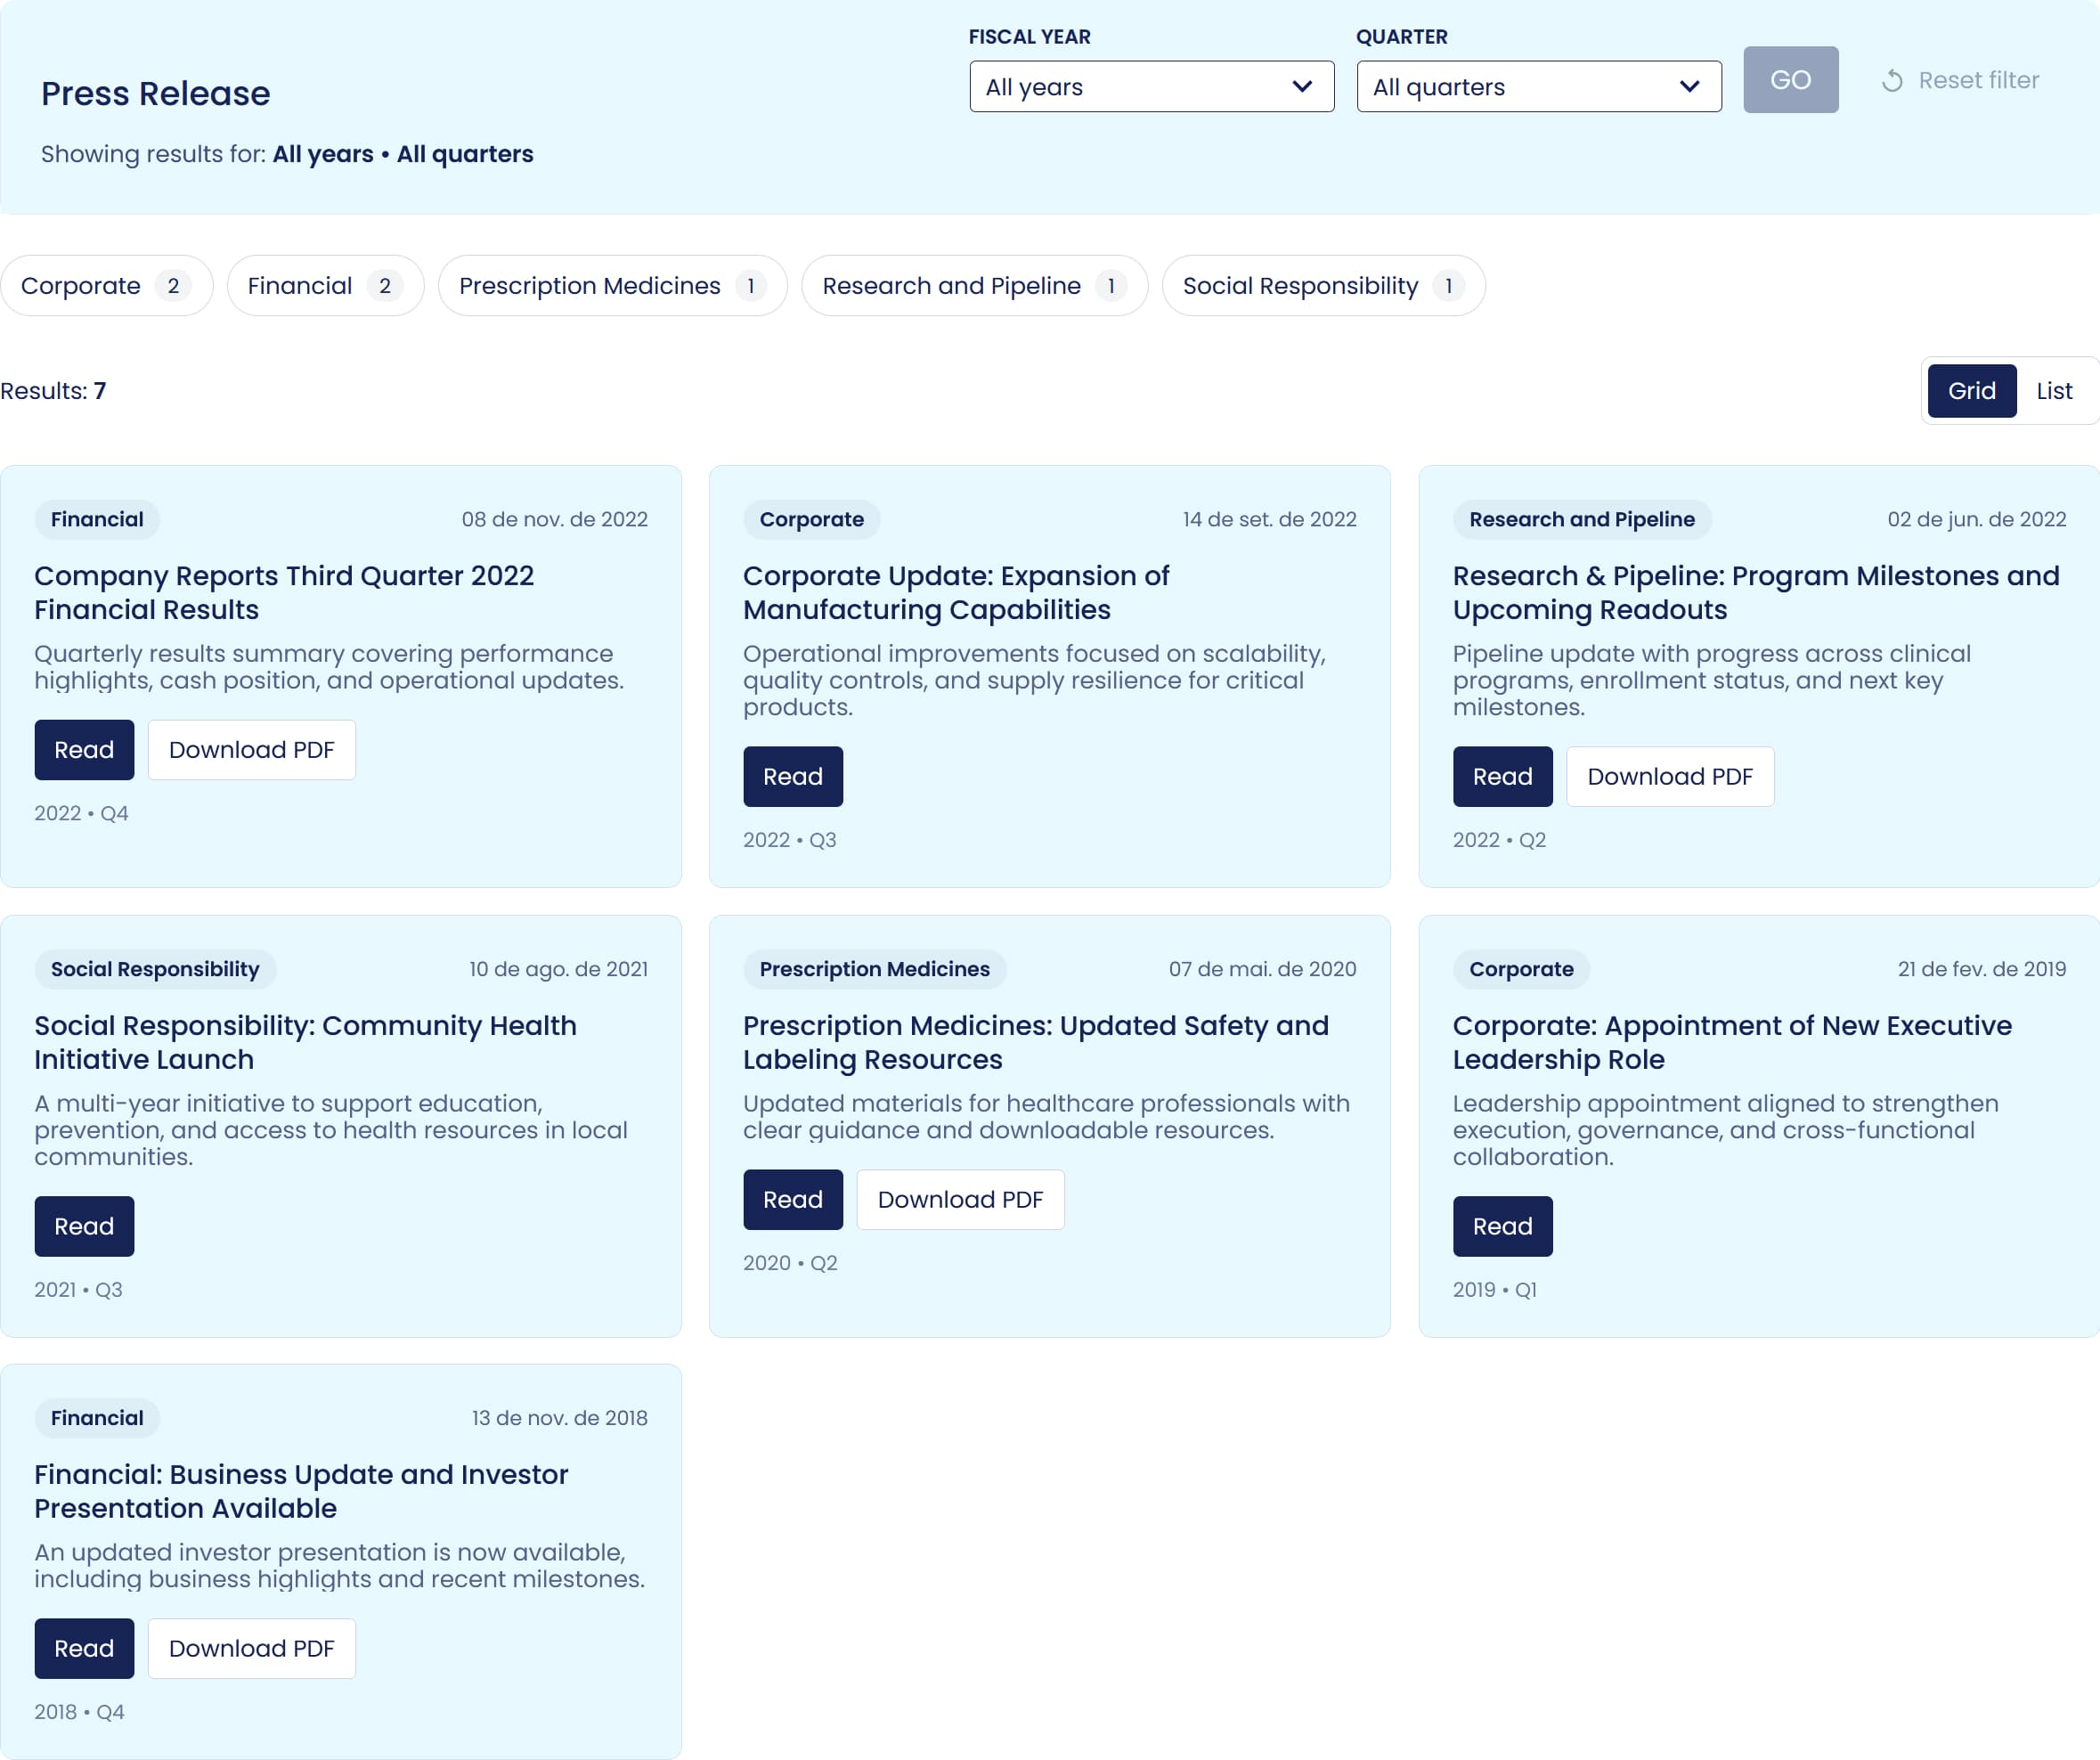Download PDF for Program Milestones release
Image resolution: width=2100 pixels, height=1760 pixels.
point(1669,777)
